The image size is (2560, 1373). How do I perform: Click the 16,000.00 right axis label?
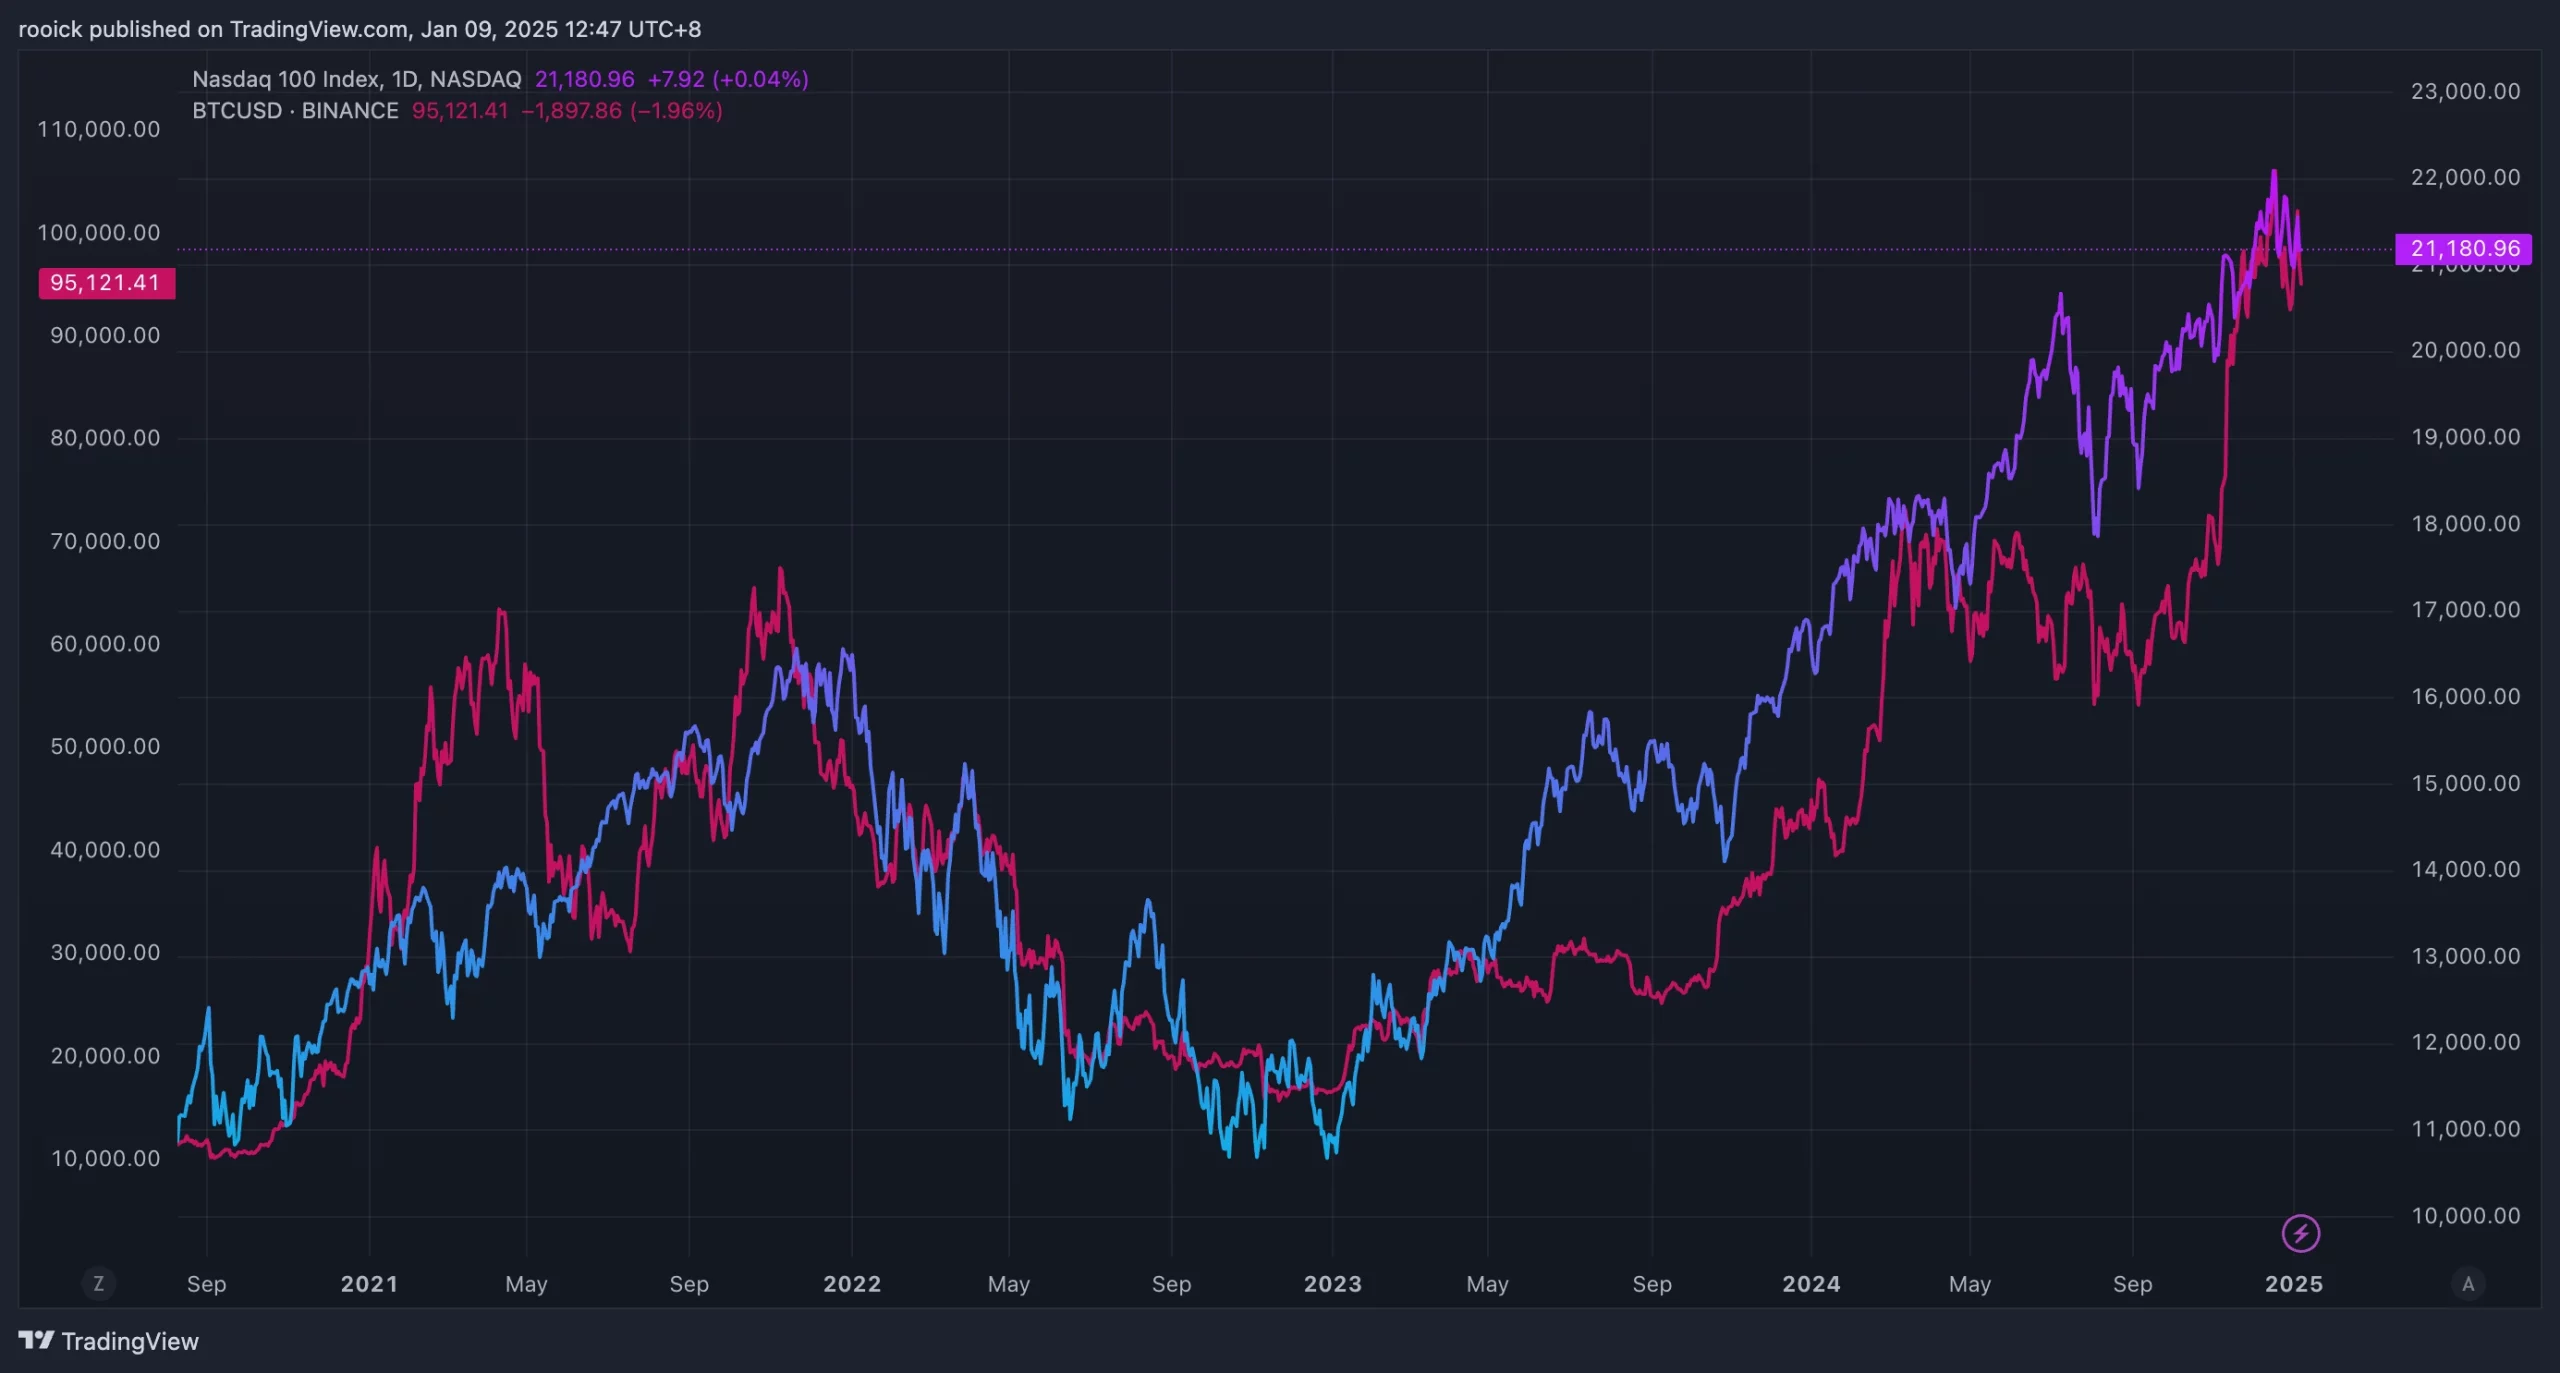[2465, 697]
